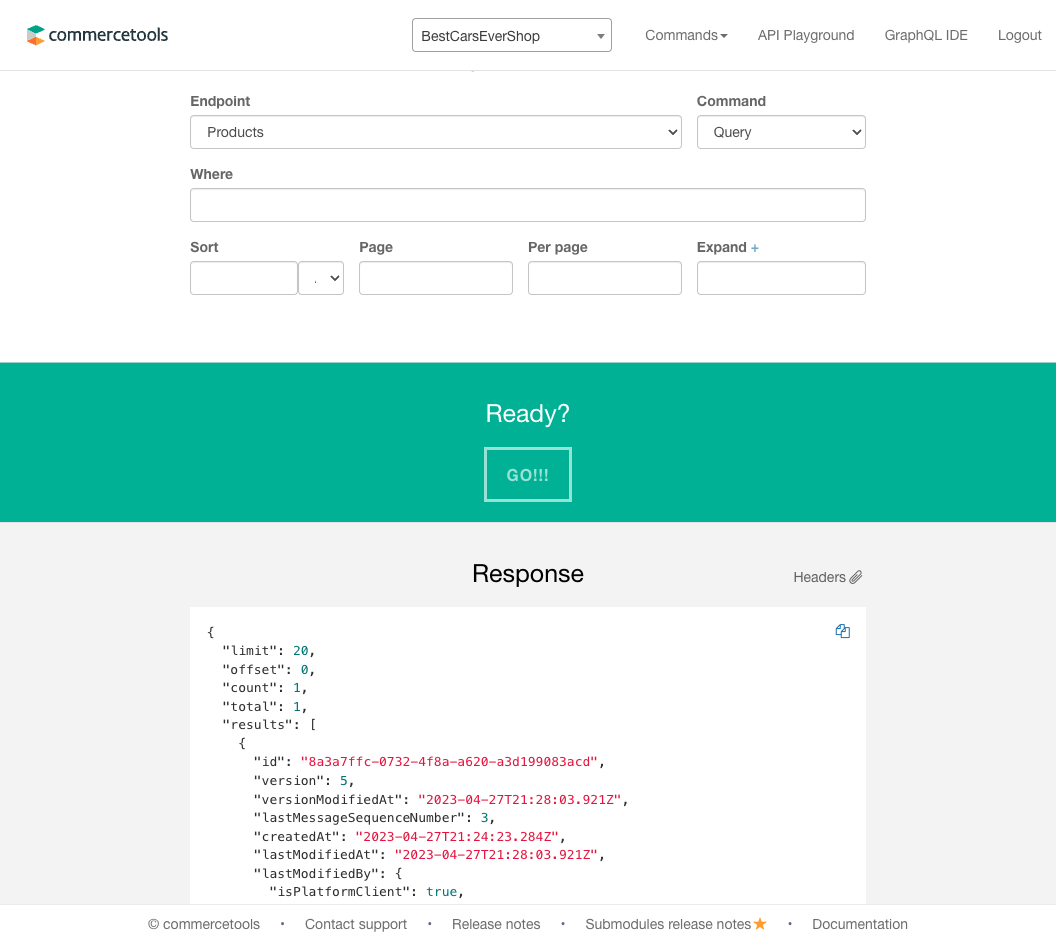This screenshot has height=944, width=1056.
Task: Open the BestCarsEverShop project dropdown
Action: (511, 35)
